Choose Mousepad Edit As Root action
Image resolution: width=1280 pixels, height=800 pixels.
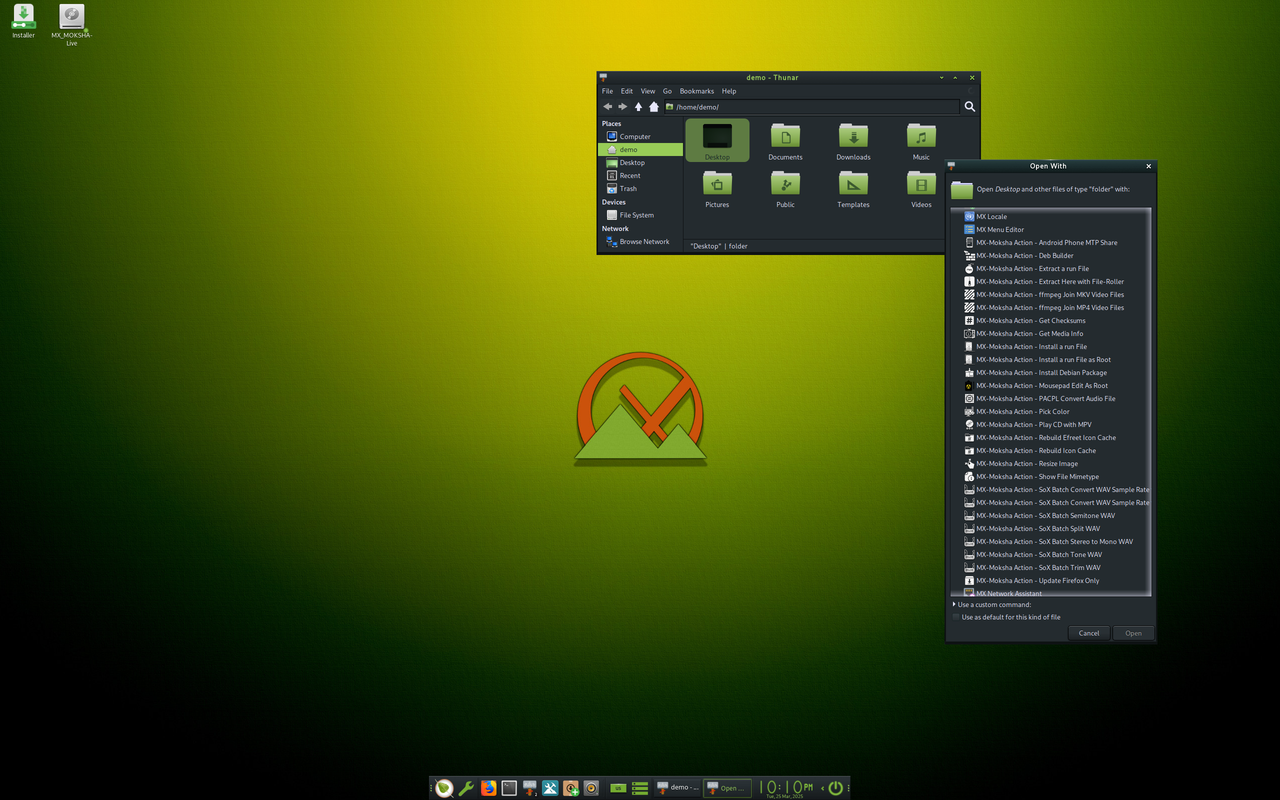click(x=1051, y=385)
